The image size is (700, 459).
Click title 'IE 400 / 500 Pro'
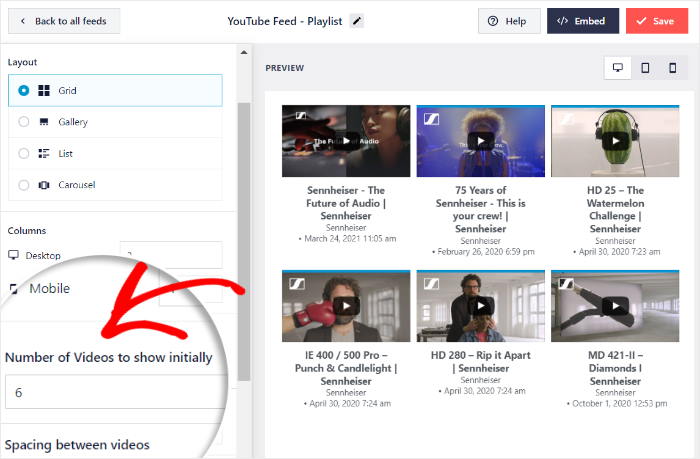[x=346, y=368]
